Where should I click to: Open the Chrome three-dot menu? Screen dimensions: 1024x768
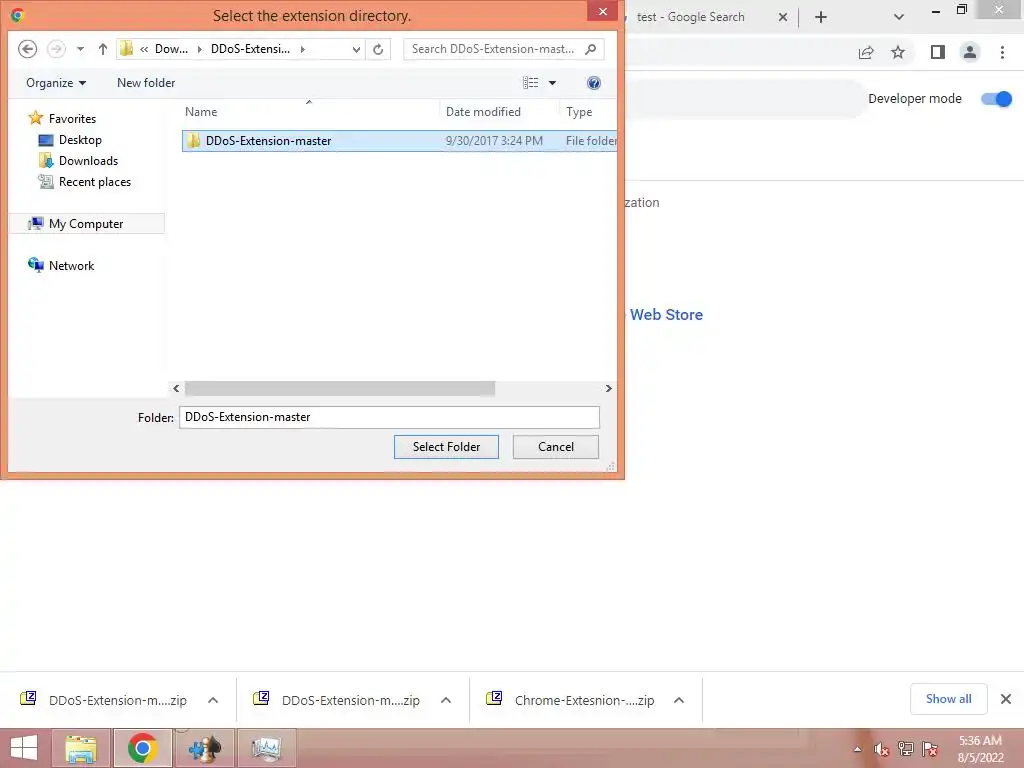tap(1002, 52)
